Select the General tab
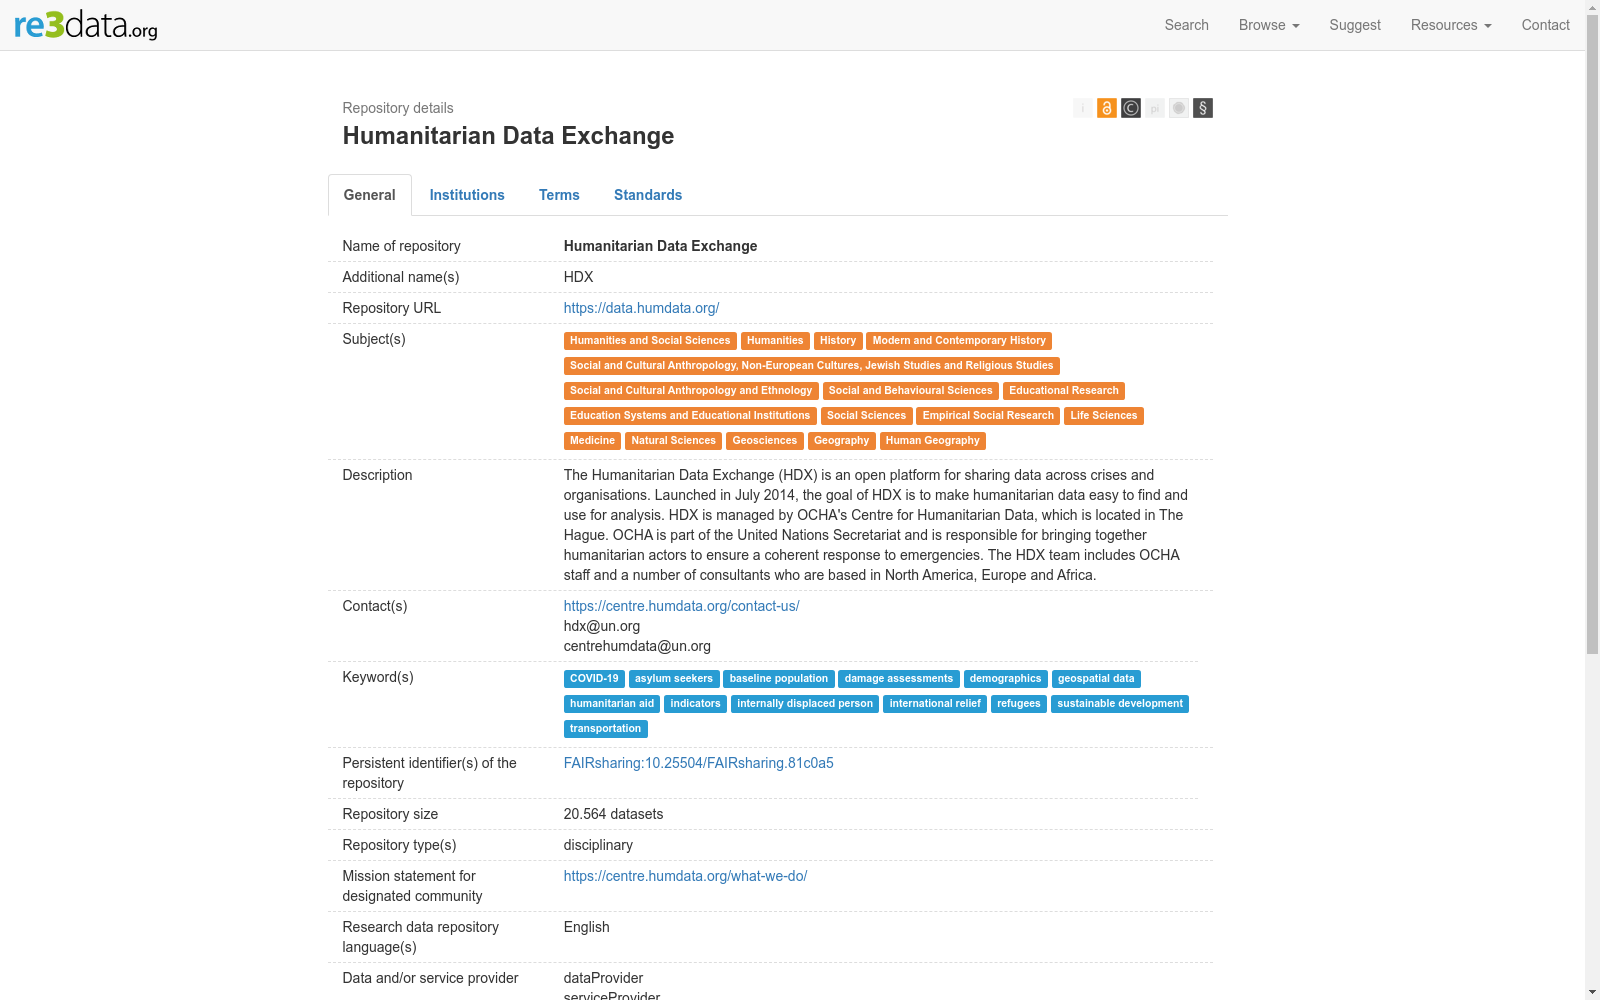Viewport: 1600px width, 1000px height. point(370,195)
